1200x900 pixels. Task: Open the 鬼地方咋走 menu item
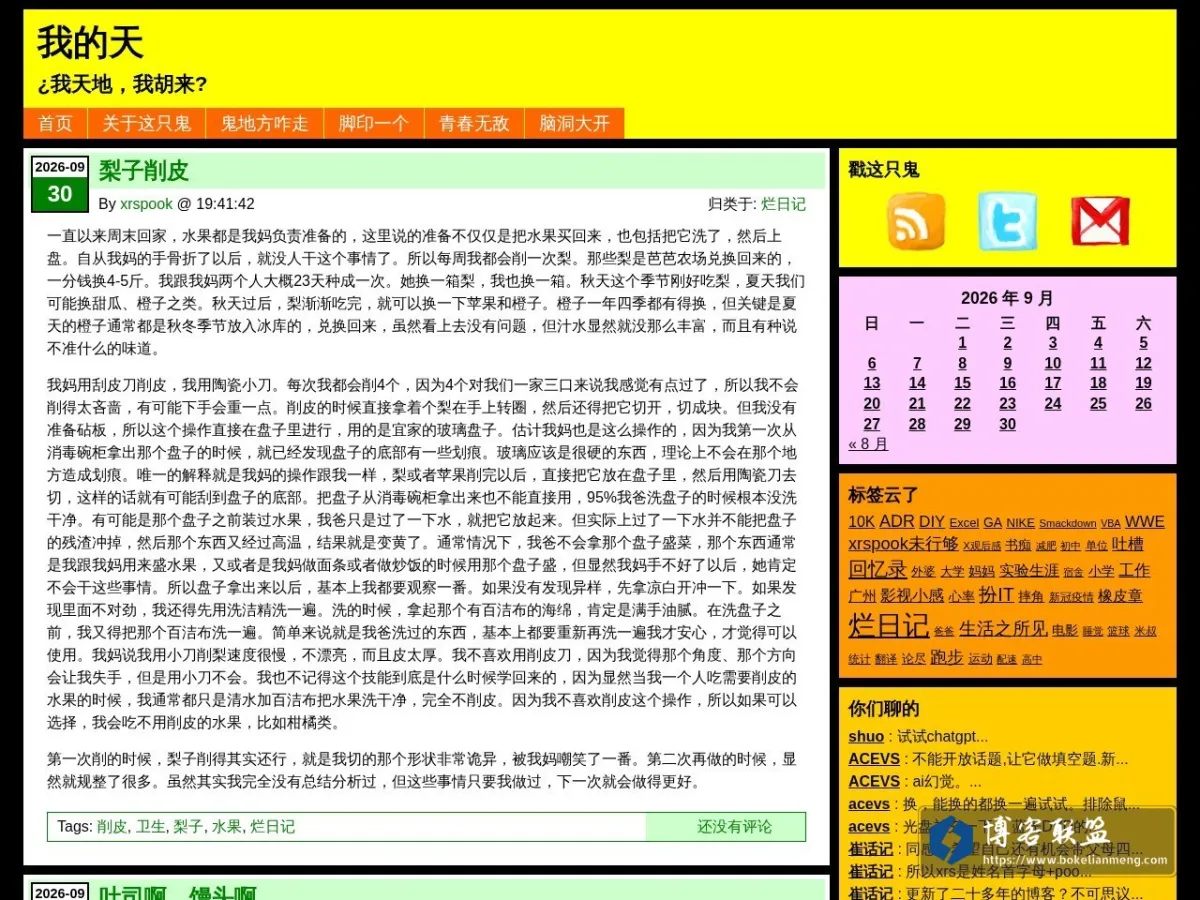265,123
